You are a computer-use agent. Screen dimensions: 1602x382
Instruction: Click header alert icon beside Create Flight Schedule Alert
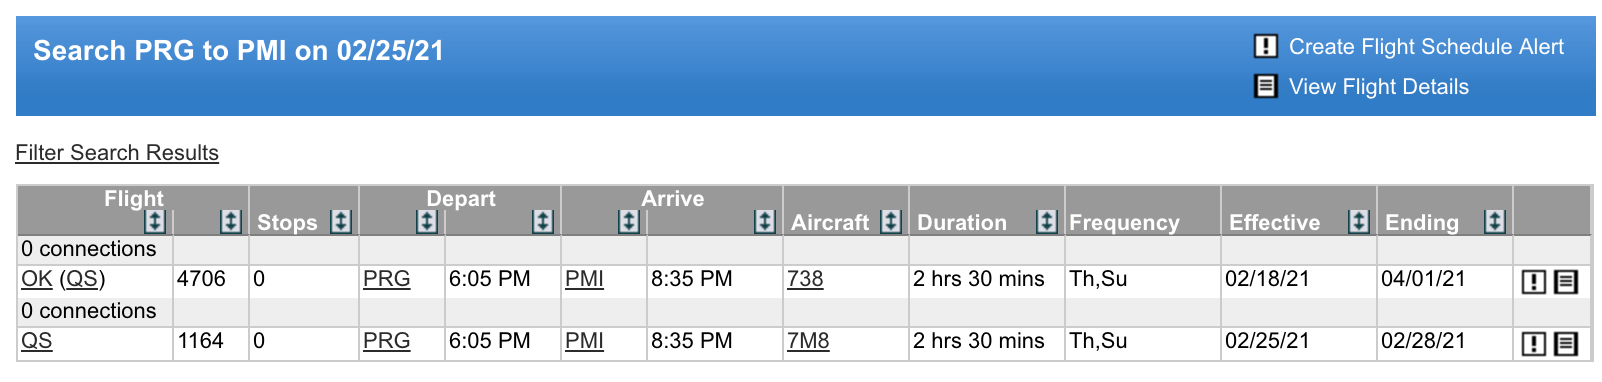1266,46
